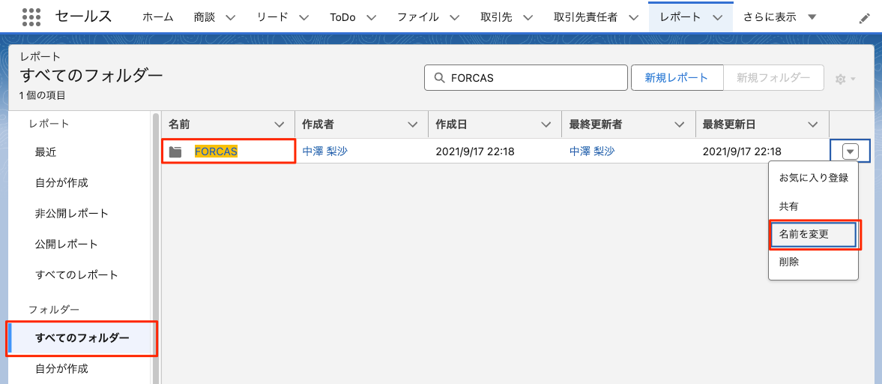
Task: Open 名前 column header menu chevron
Action: click(x=279, y=124)
